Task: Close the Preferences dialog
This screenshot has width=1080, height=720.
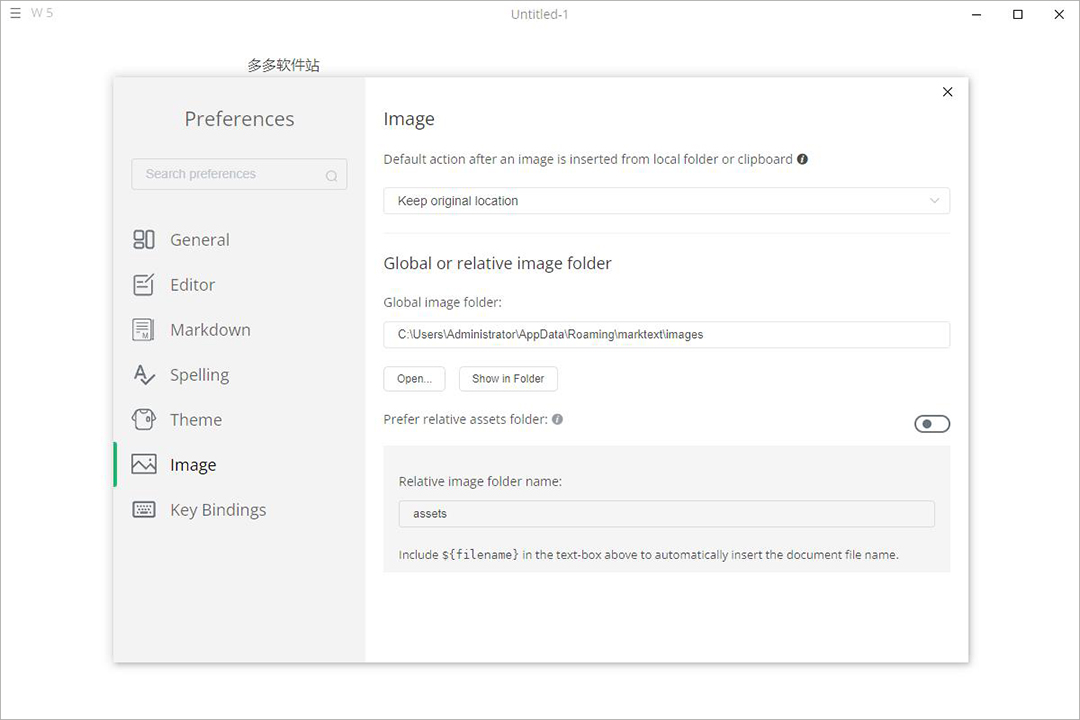Action: coord(948,92)
